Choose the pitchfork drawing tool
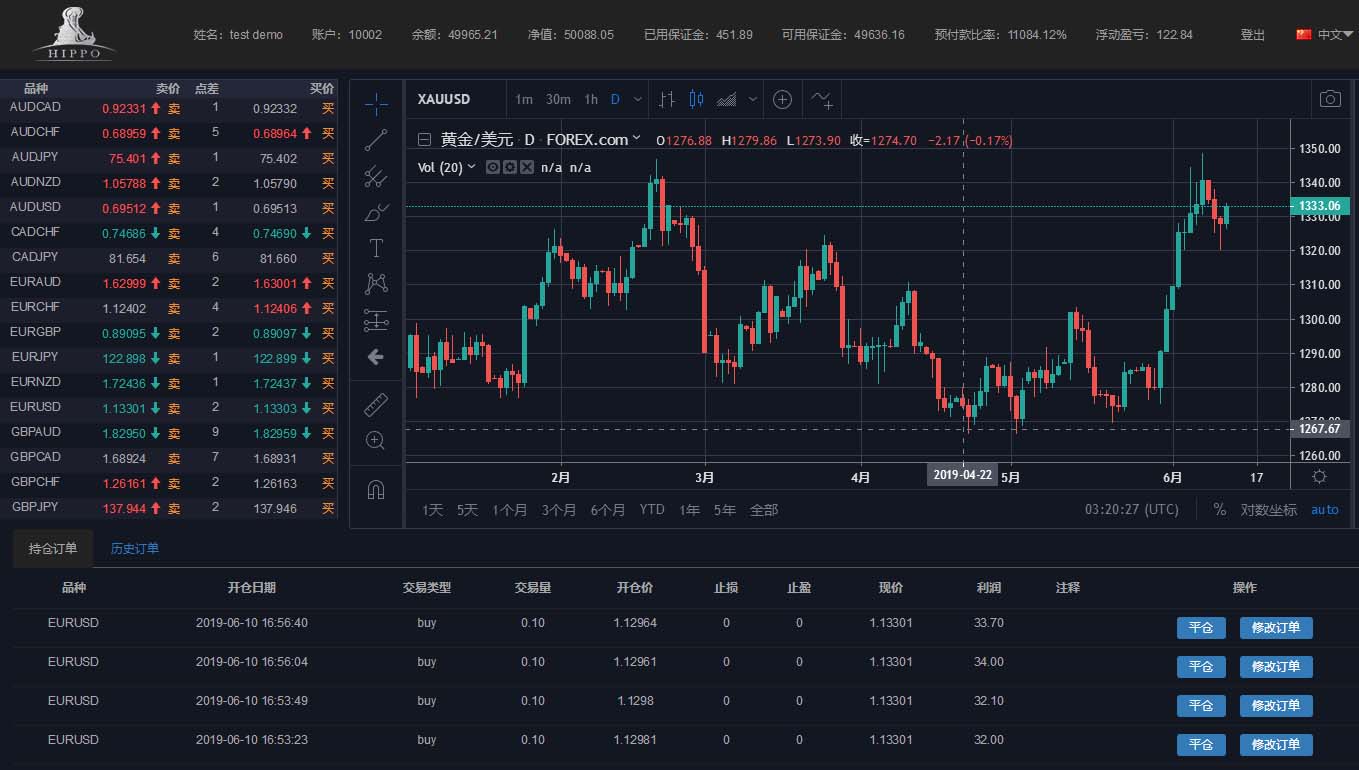Image resolution: width=1359 pixels, height=770 pixels. tap(376, 177)
